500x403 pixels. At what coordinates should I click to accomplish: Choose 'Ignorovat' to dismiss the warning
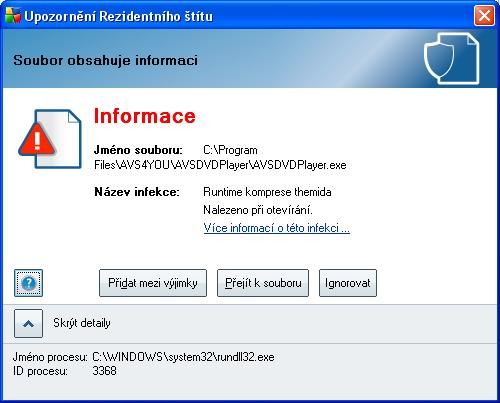[348, 283]
